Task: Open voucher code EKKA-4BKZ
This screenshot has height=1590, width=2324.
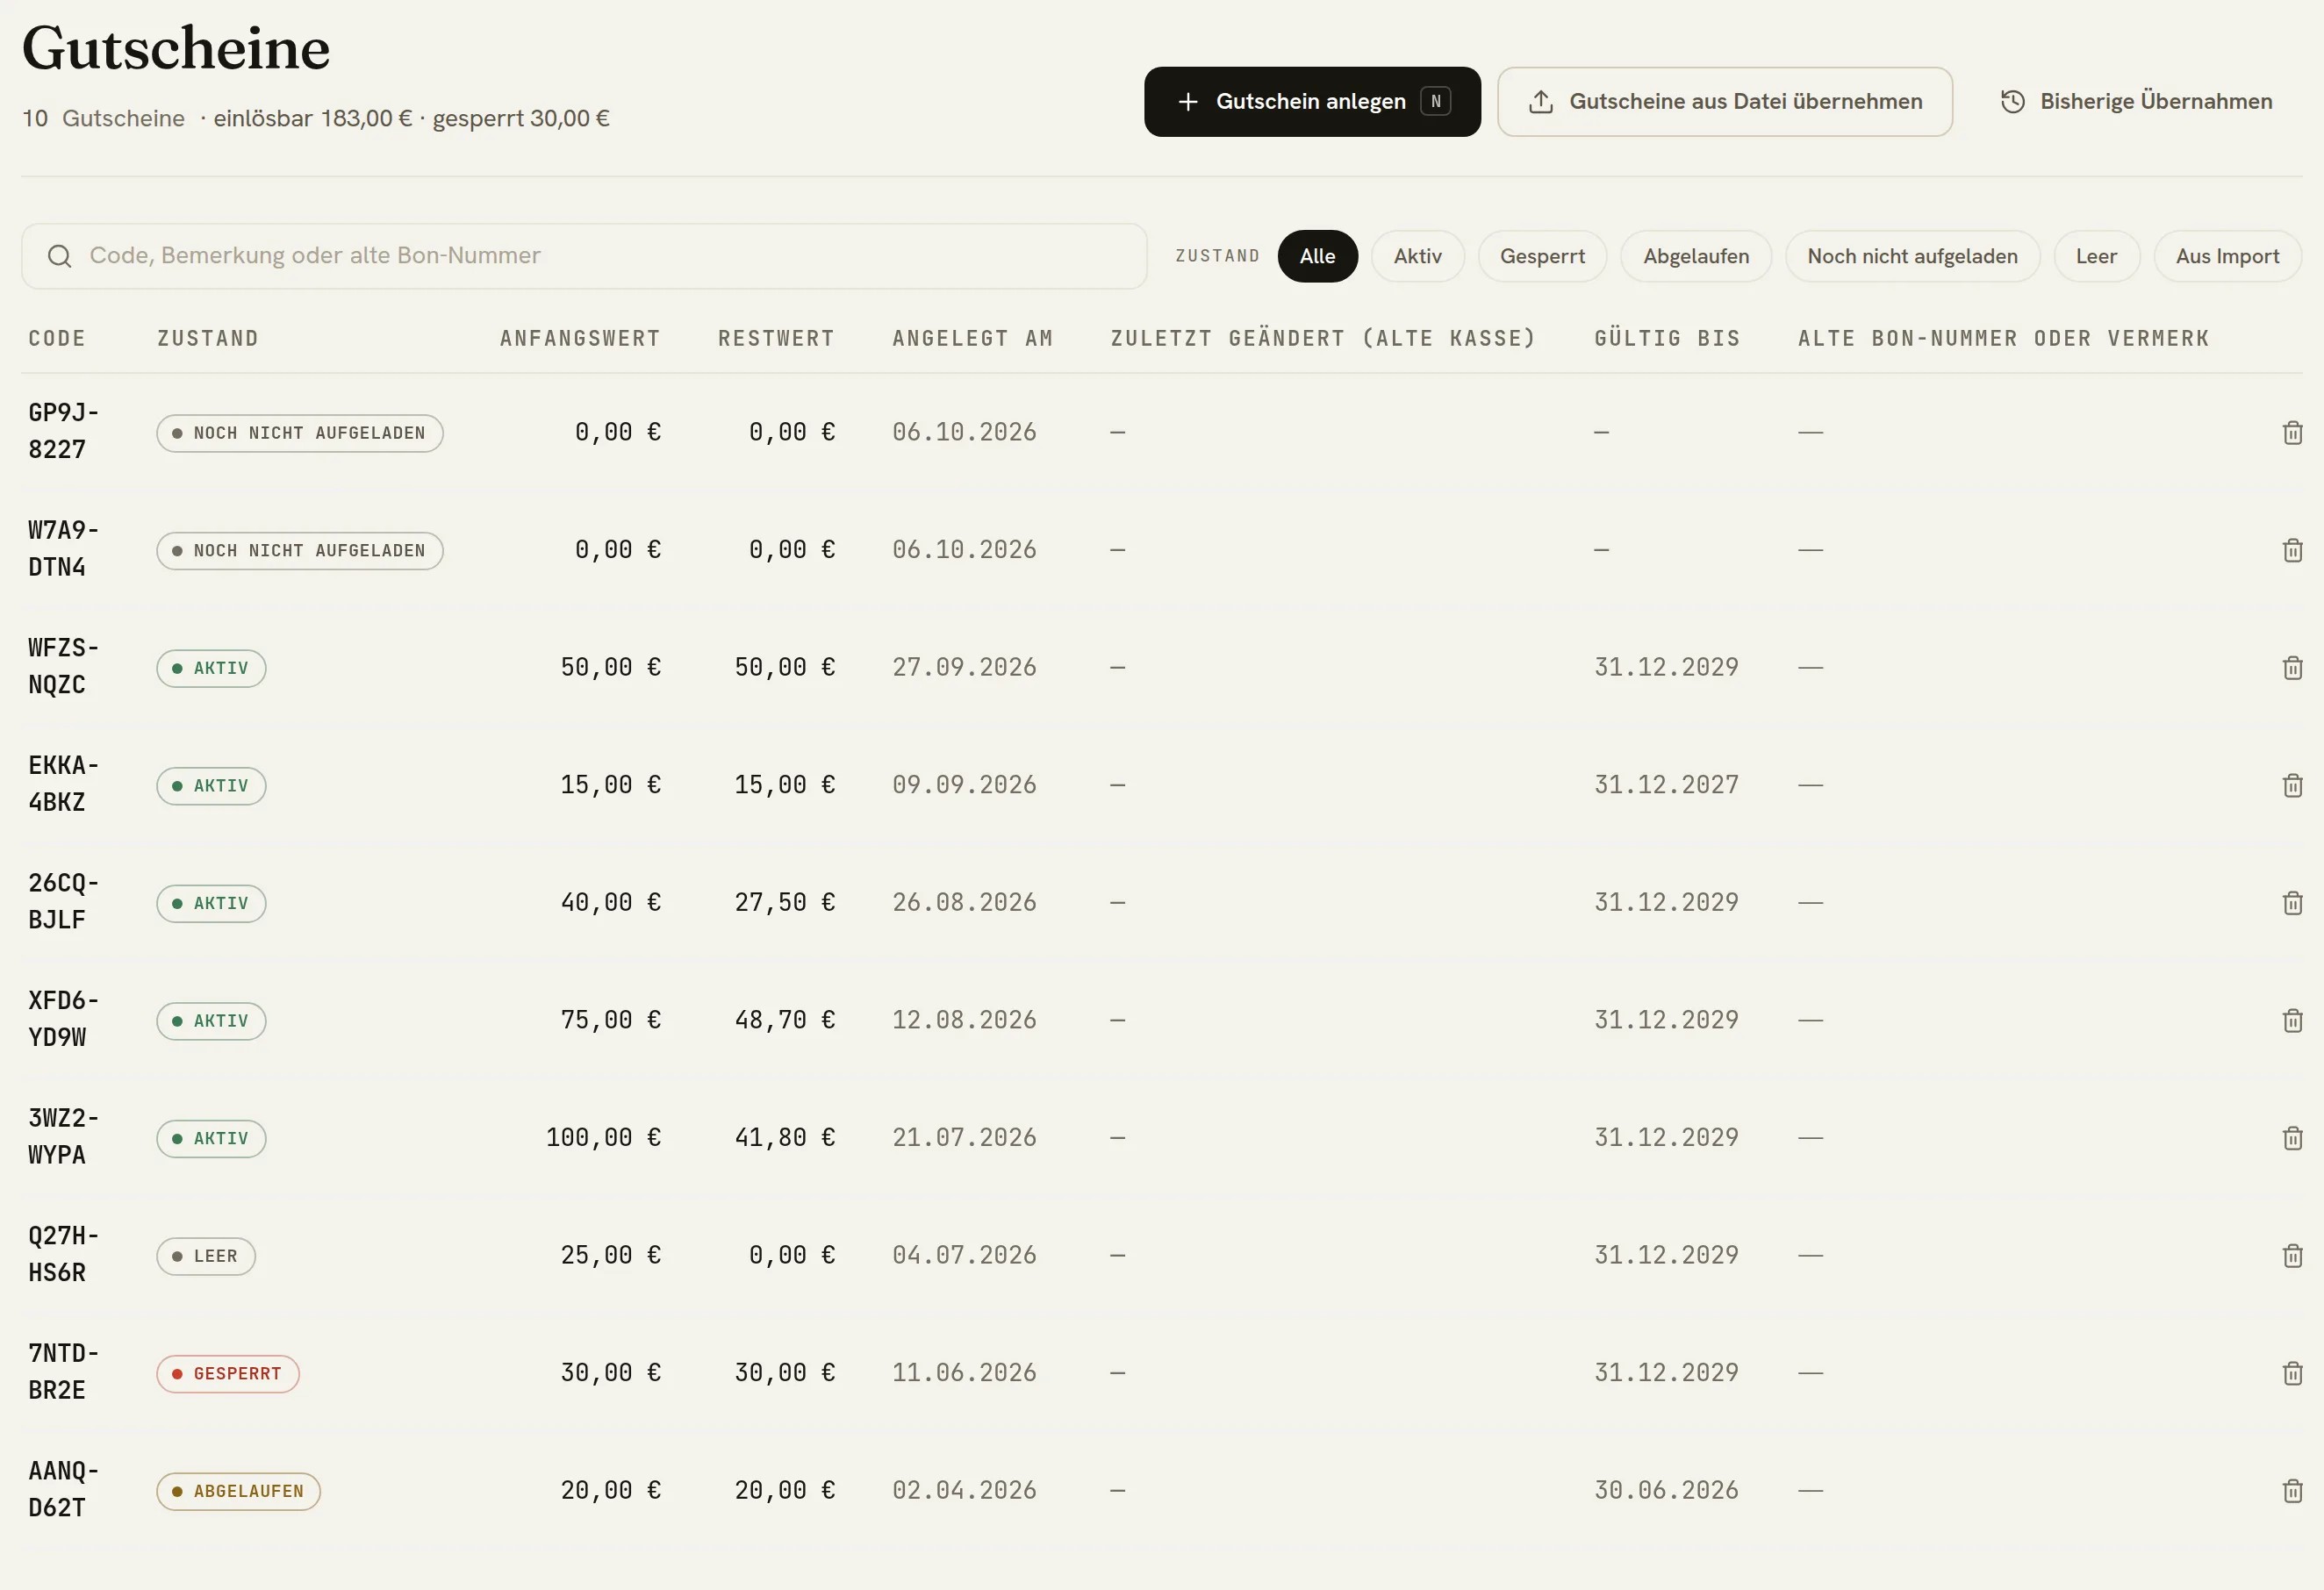Action: [63, 784]
